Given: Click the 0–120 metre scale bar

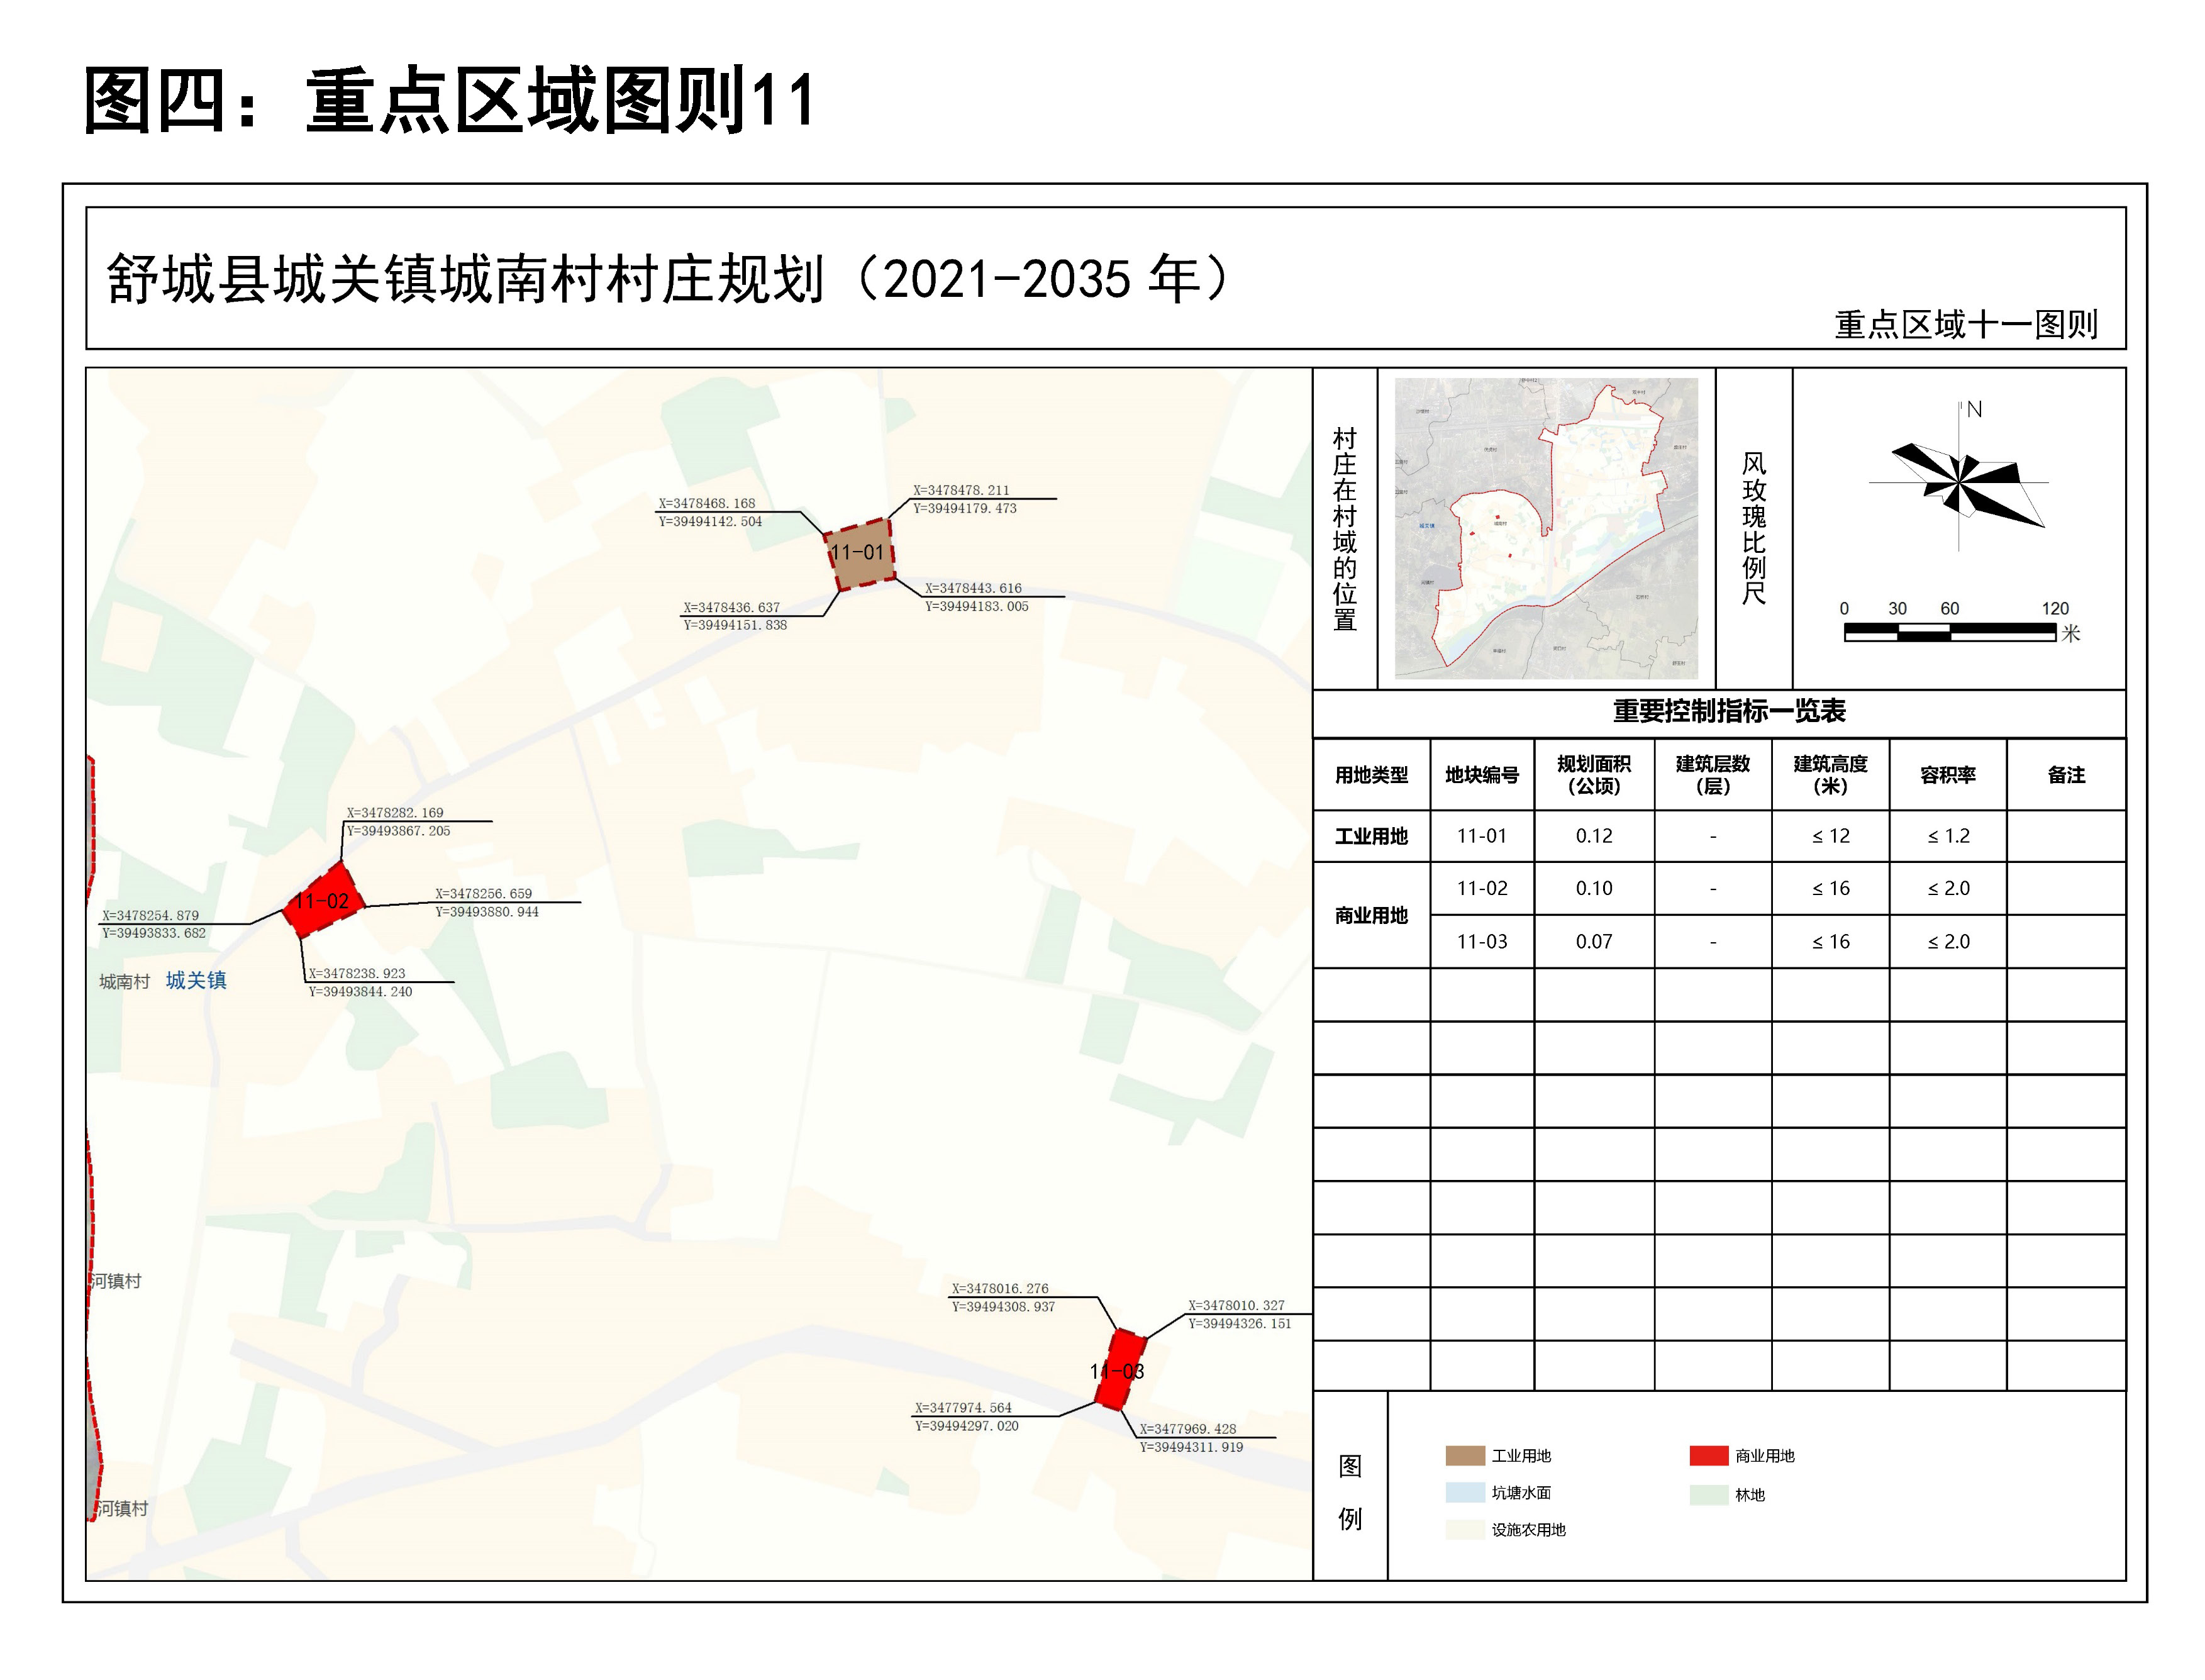Looking at the screenshot, I should [x=1950, y=631].
